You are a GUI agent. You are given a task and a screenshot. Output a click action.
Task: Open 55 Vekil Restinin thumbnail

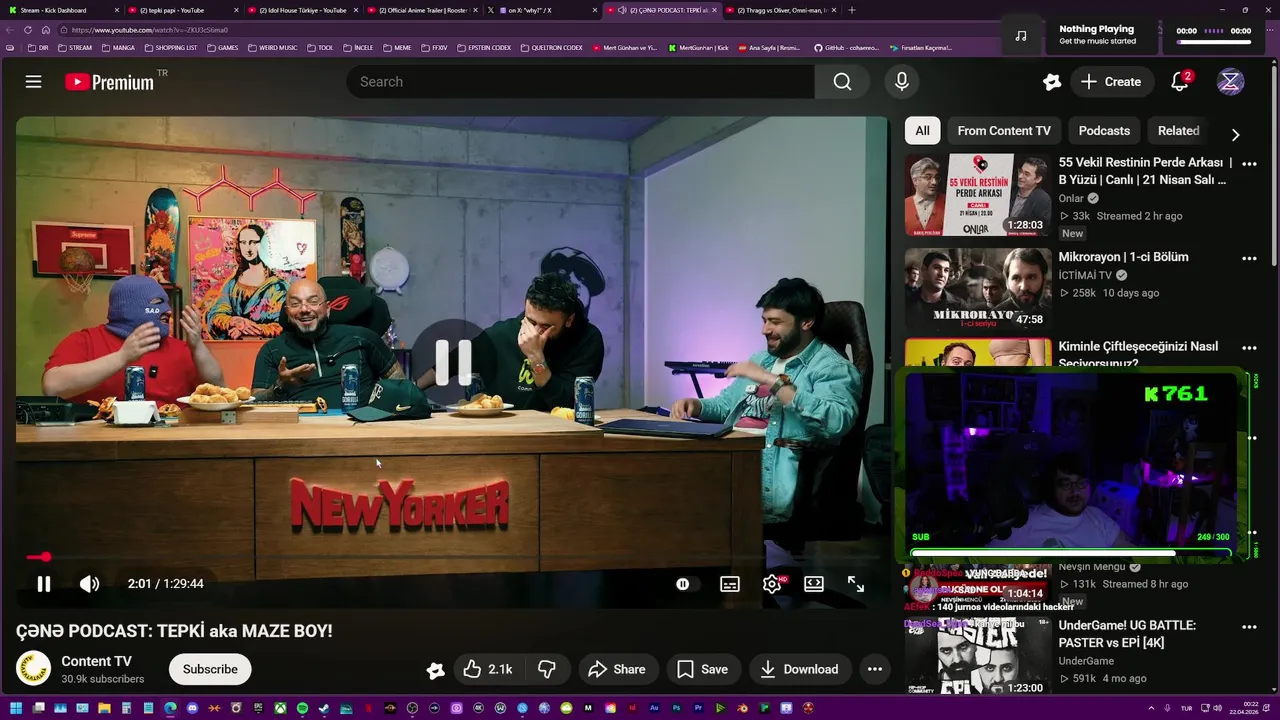(x=978, y=195)
